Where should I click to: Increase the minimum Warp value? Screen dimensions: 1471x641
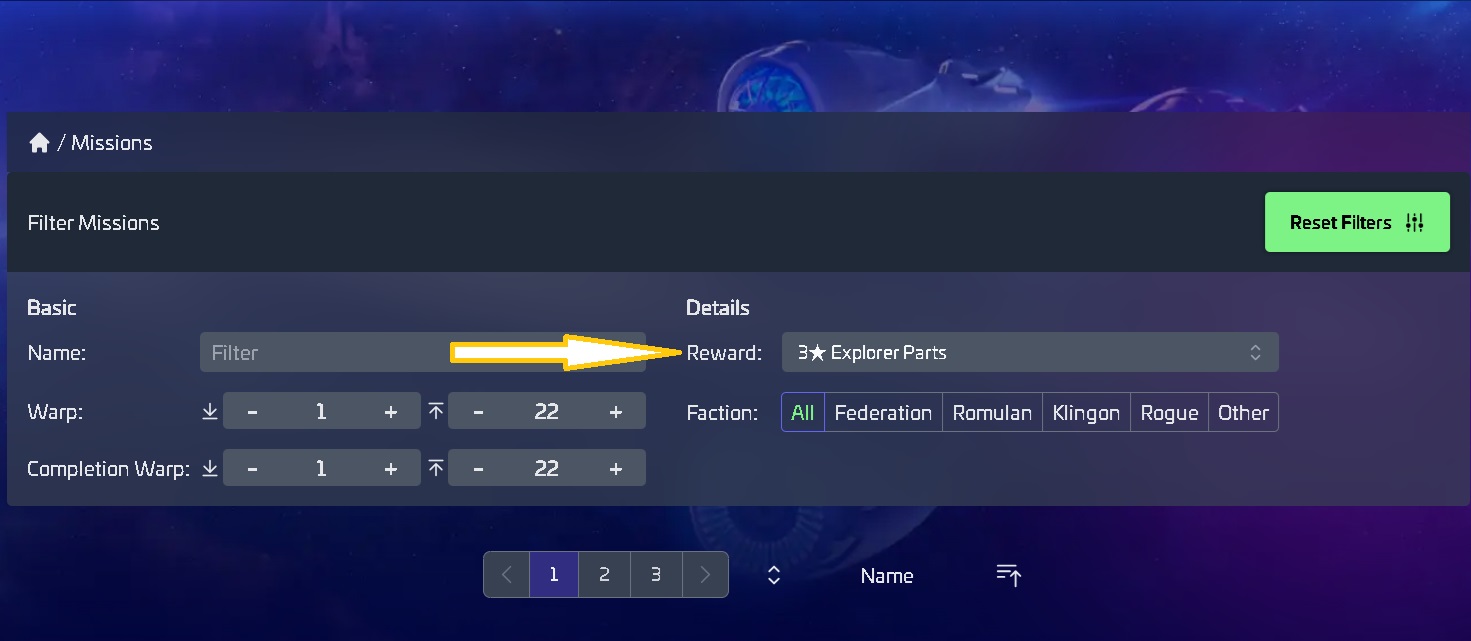[x=390, y=412]
